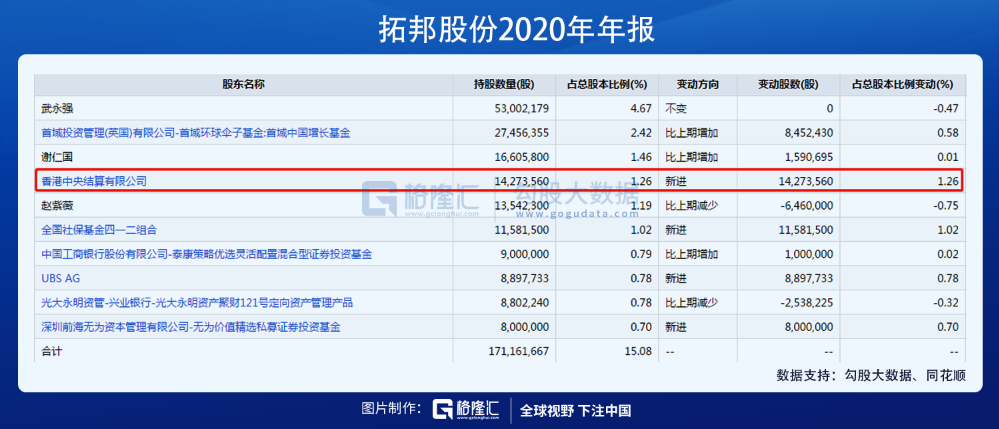Select shareholder name 赵紫薇
Viewport: 999px width, 429px height.
[57, 206]
